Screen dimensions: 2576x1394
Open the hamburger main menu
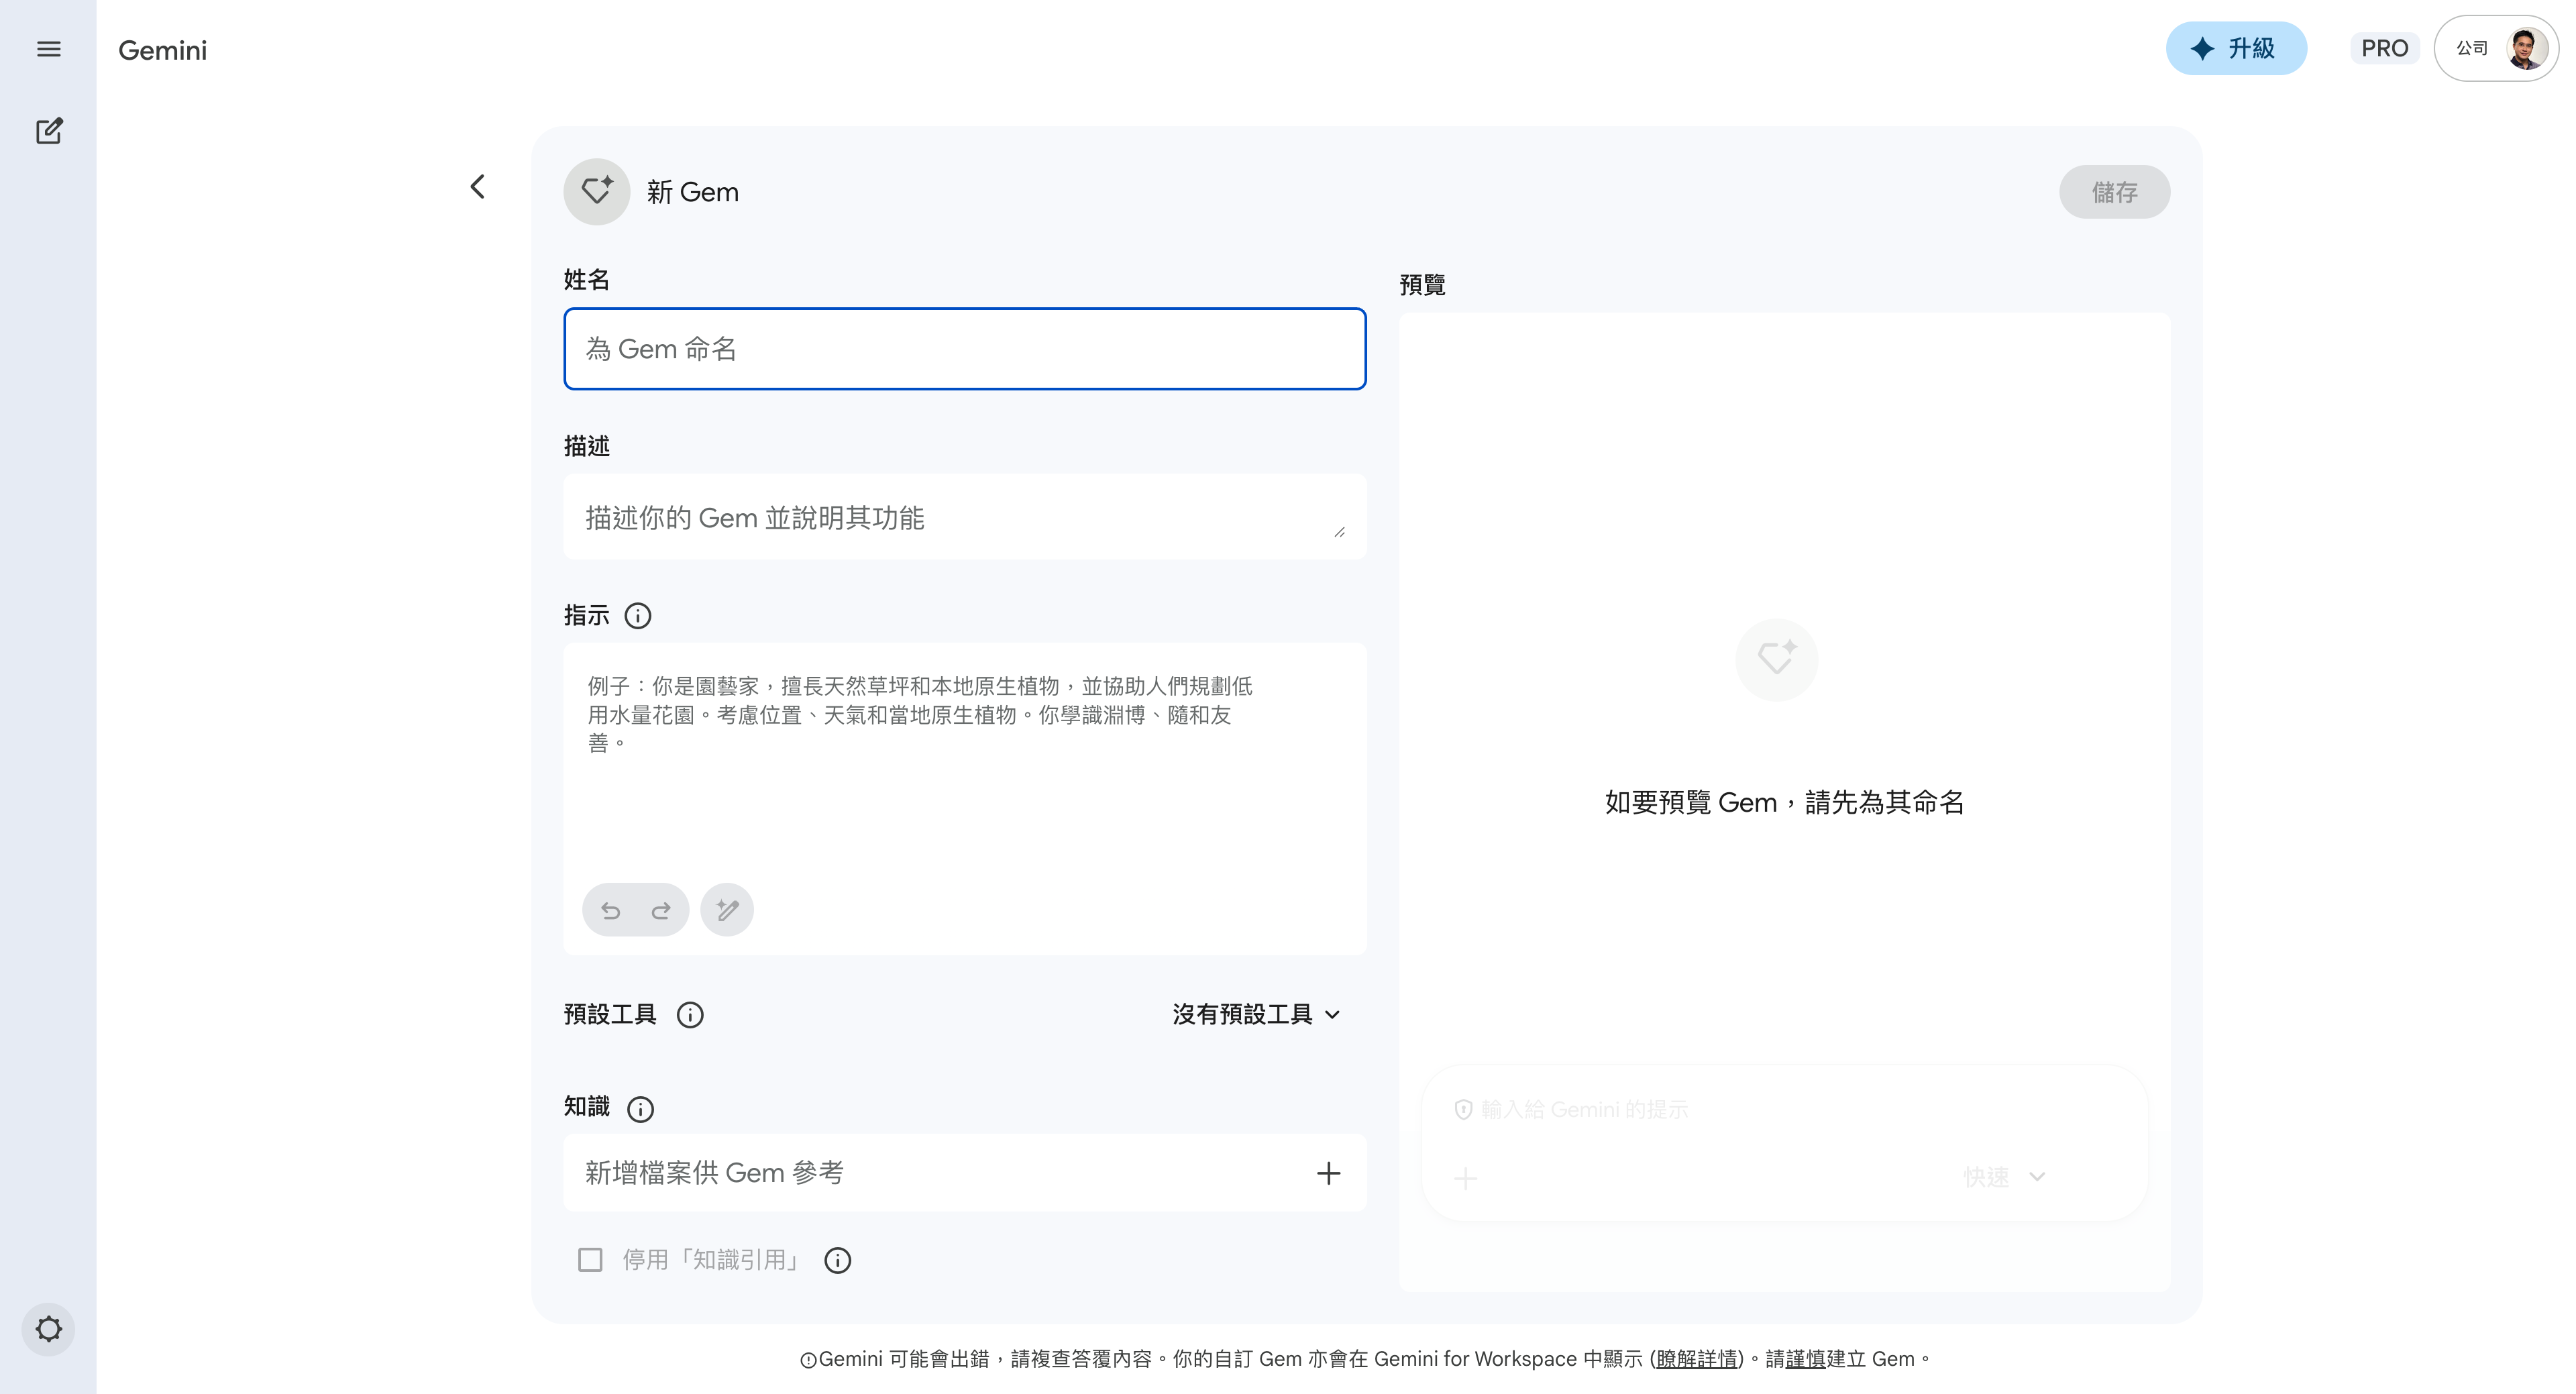[x=48, y=49]
